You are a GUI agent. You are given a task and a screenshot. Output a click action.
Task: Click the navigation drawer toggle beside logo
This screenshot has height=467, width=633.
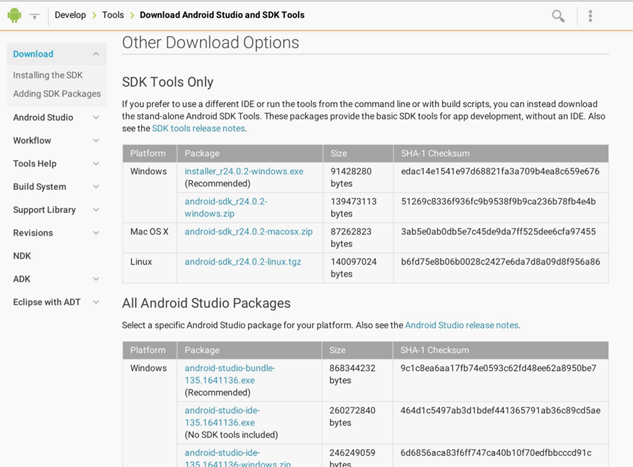point(35,16)
